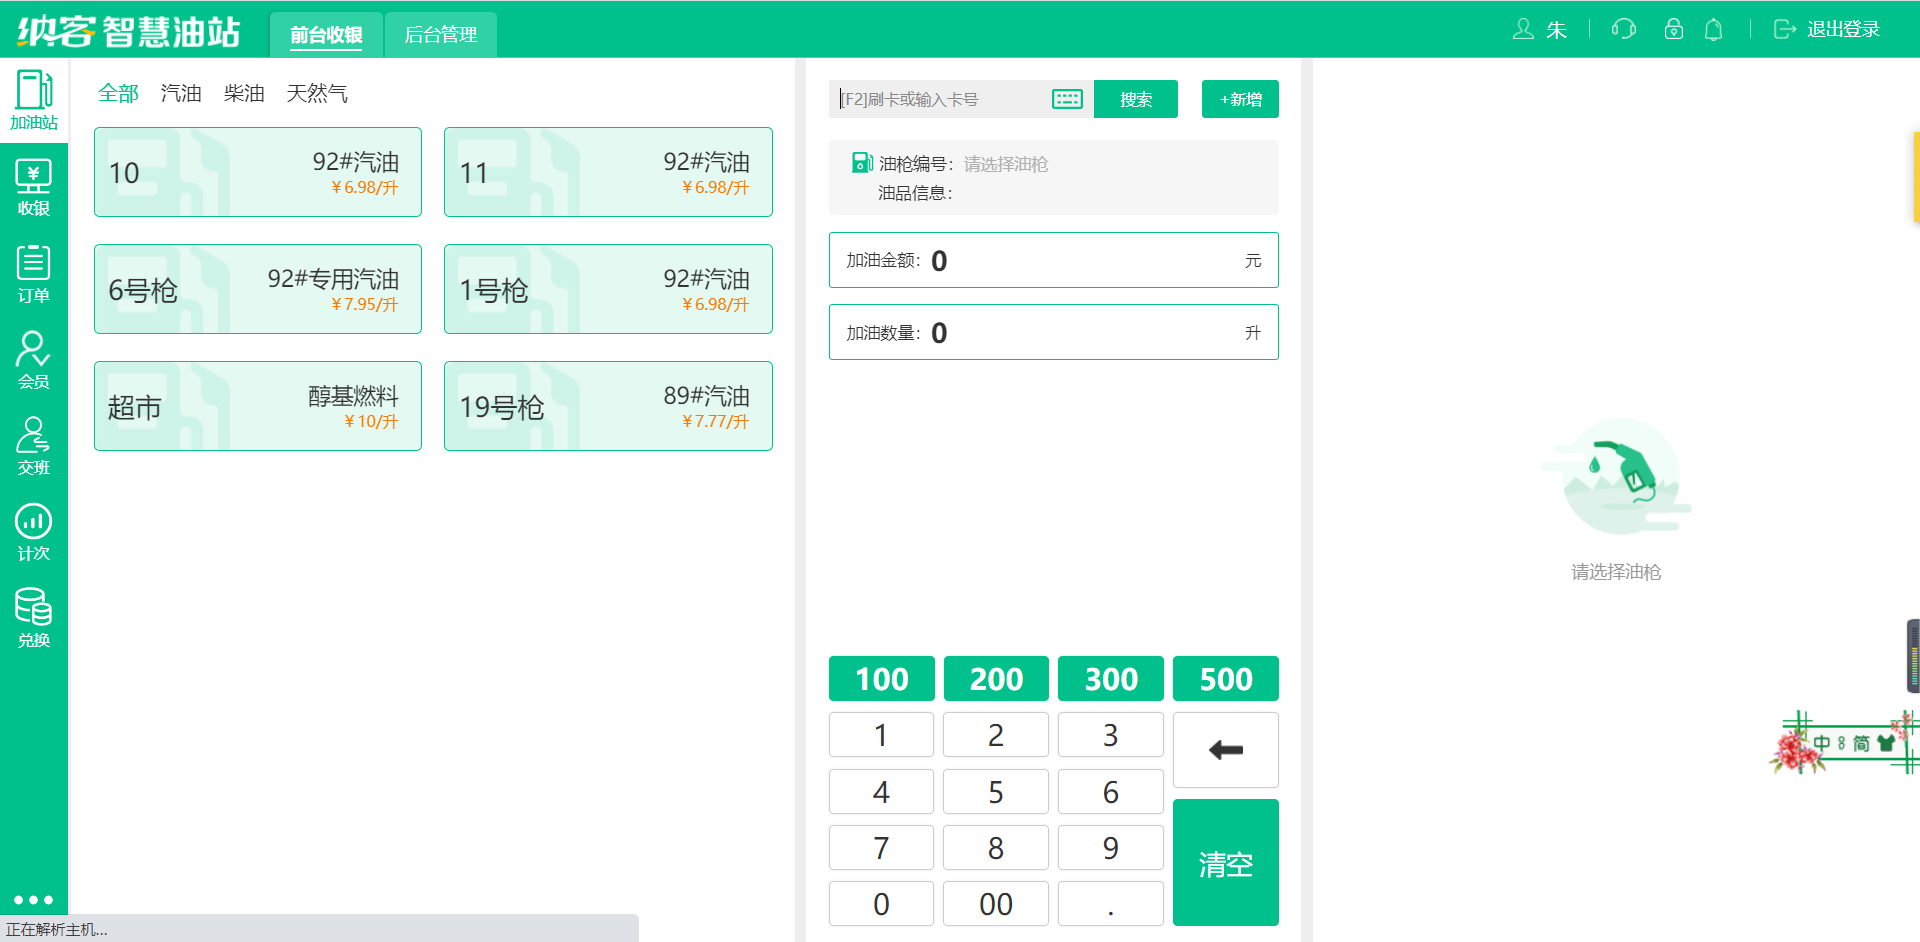Select the 500 quick amount button
This screenshot has width=1920, height=942.
pos(1225,679)
